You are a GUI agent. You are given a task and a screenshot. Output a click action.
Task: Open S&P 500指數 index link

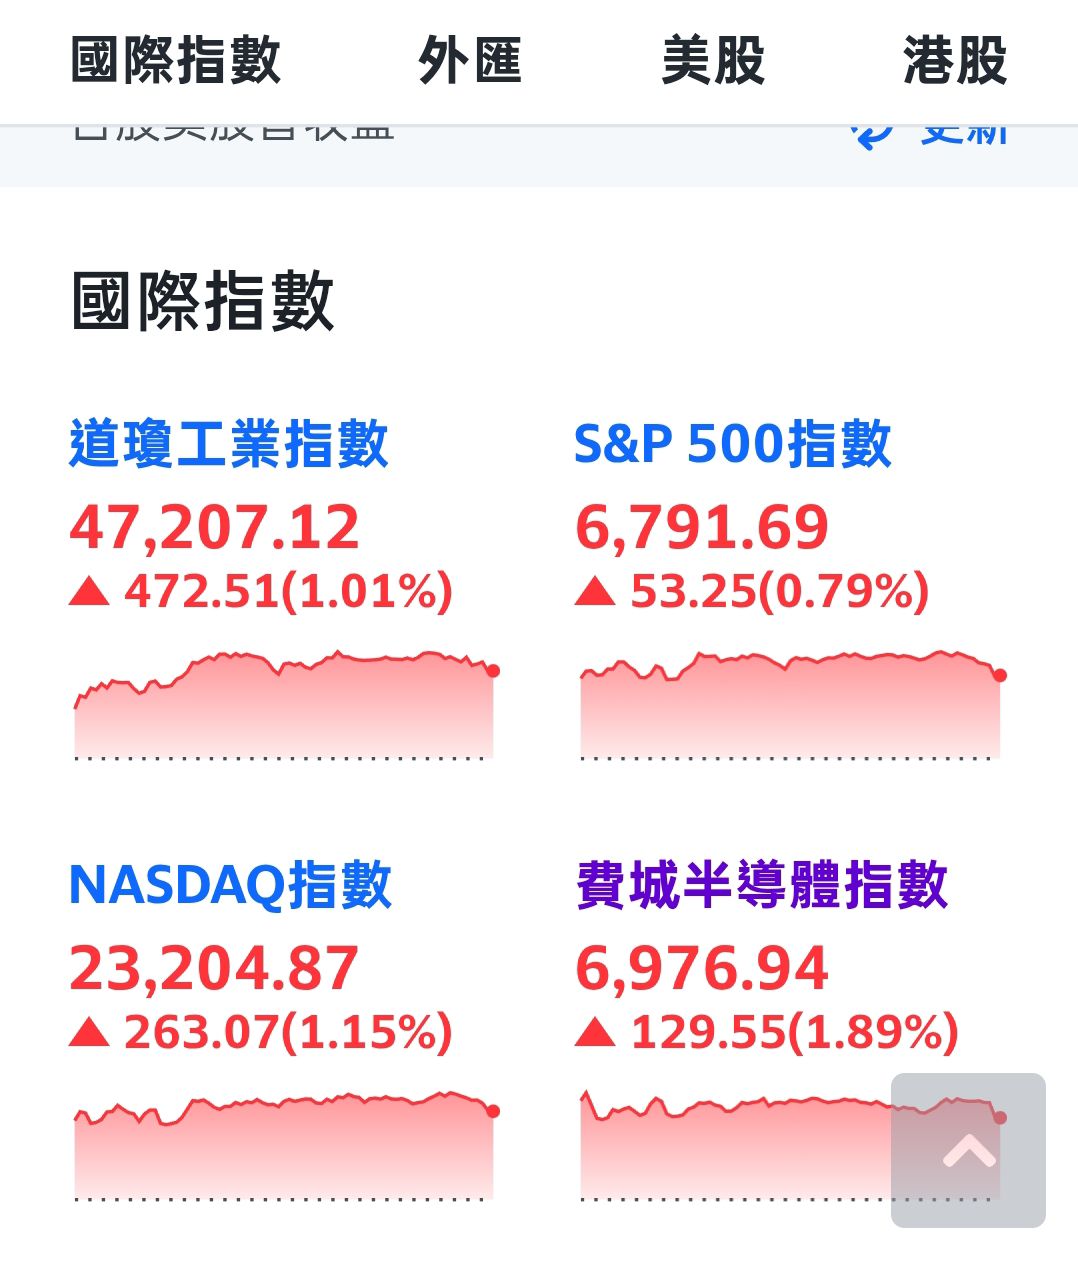tap(732, 444)
